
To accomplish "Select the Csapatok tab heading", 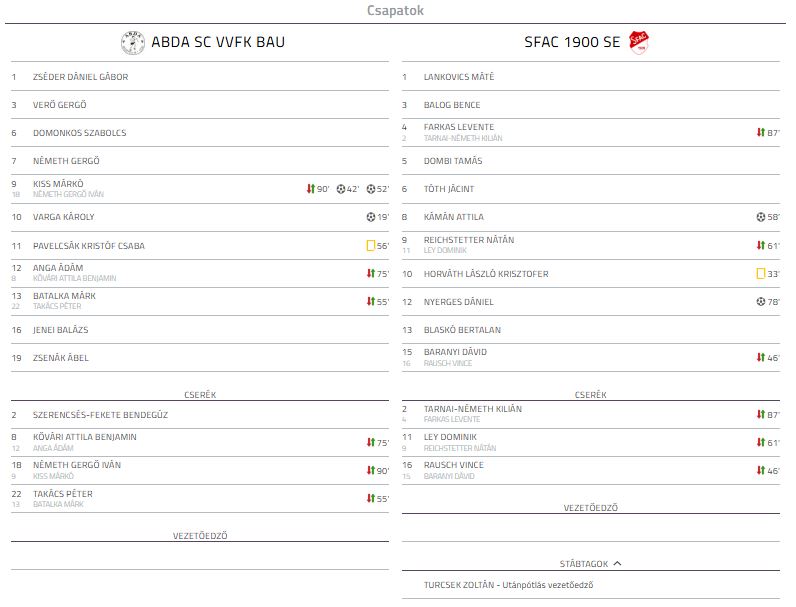I will point(395,10).
